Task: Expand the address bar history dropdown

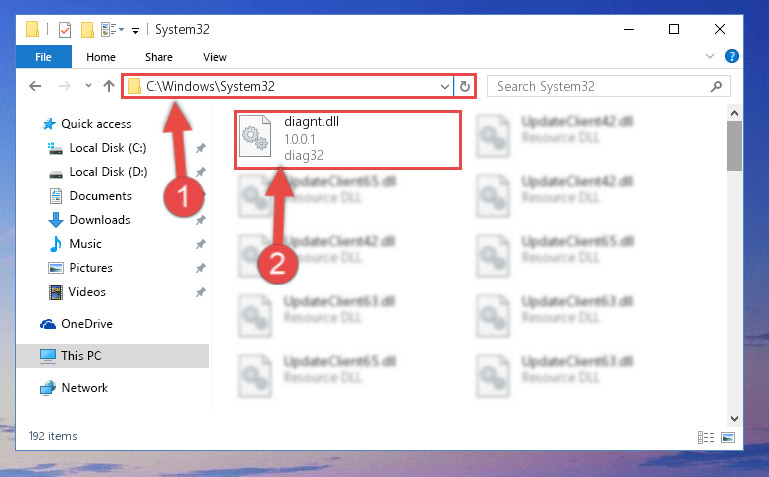Action: pos(444,87)
